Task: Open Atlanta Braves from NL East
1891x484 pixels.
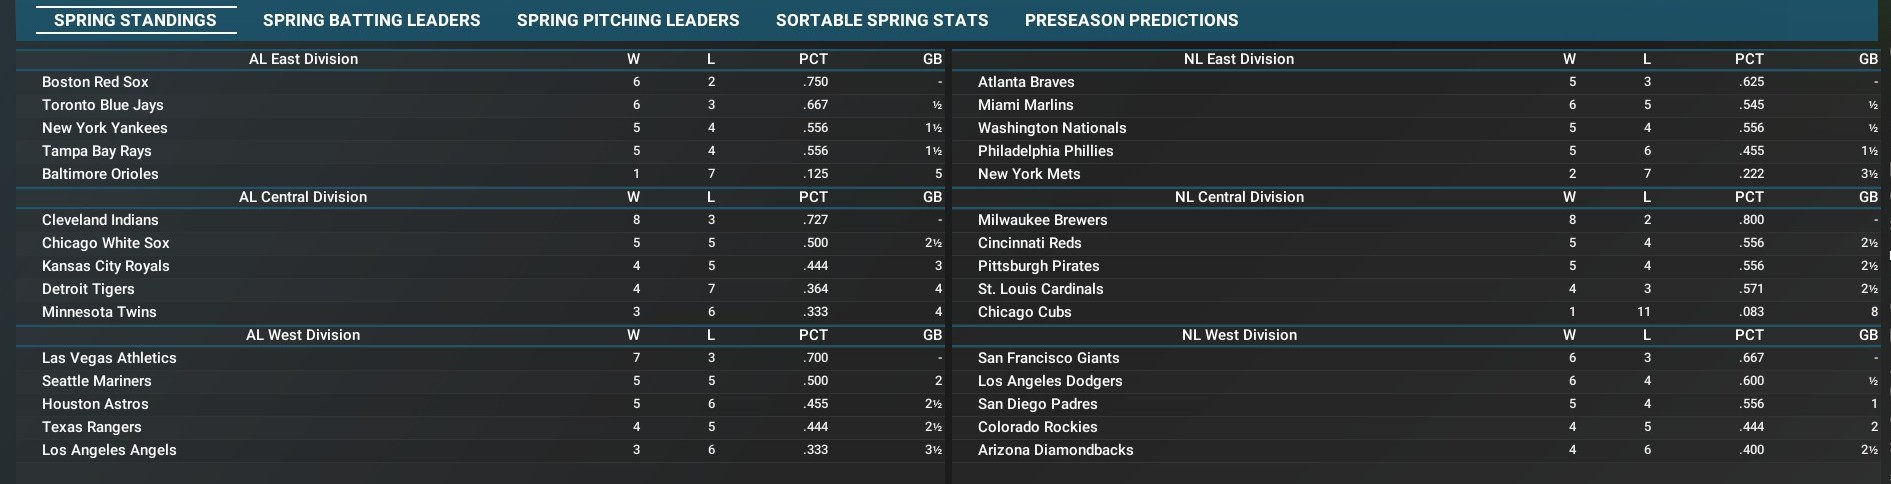Action: coord(1026,82)
